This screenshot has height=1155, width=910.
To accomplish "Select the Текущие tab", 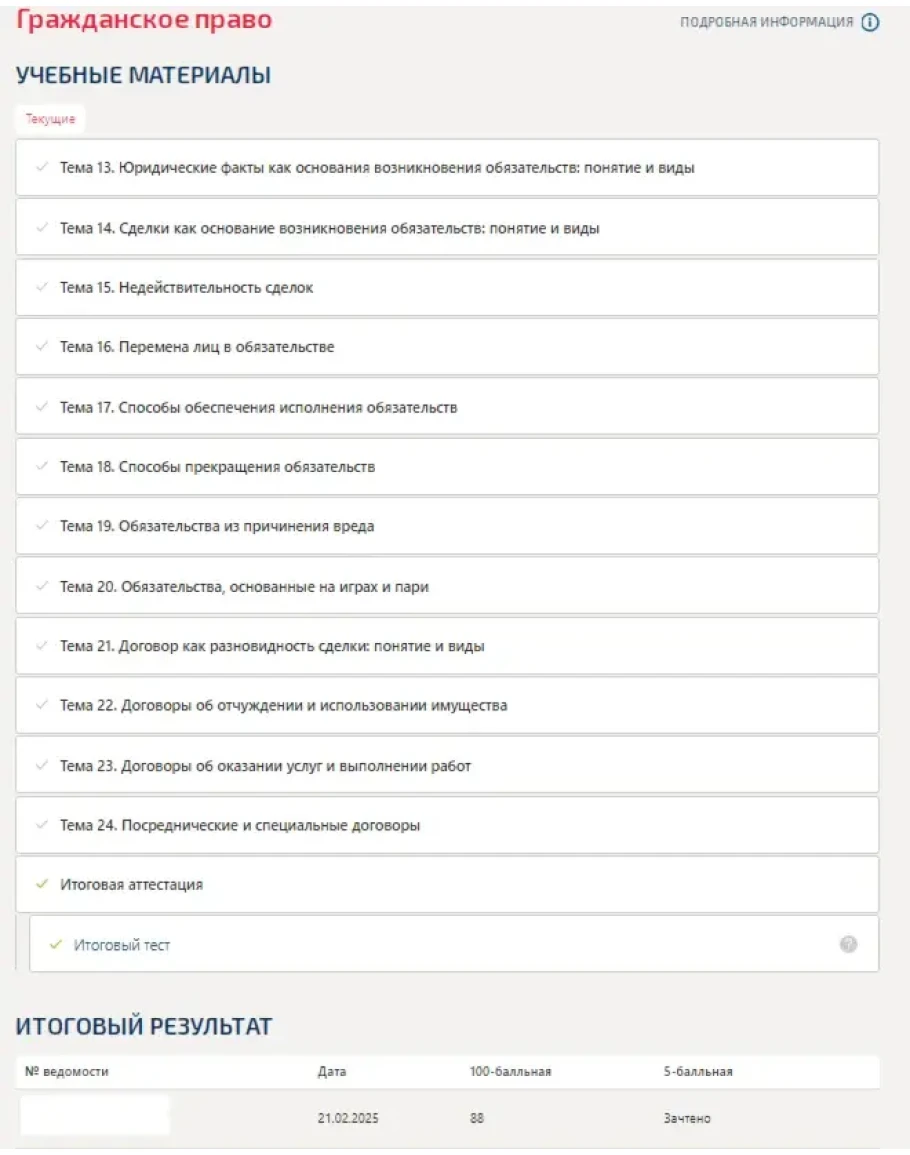I will coord(50,119).
